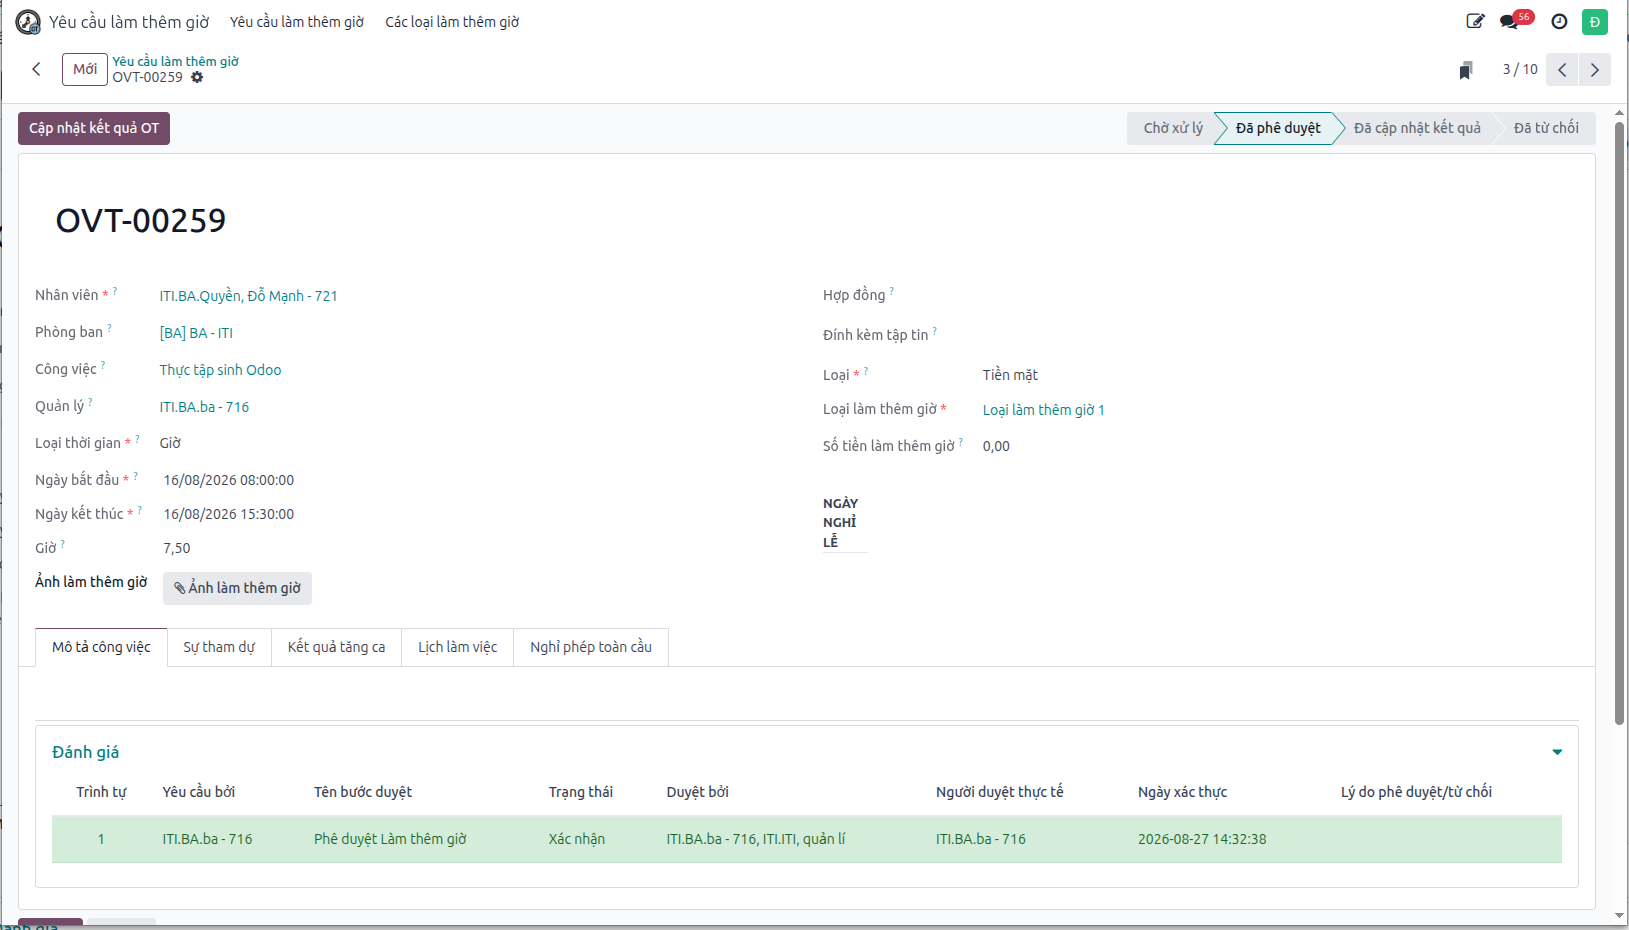Select Đã cập nhật kết quả stage
1629x930 pixels.
[x=1417, y=128]
